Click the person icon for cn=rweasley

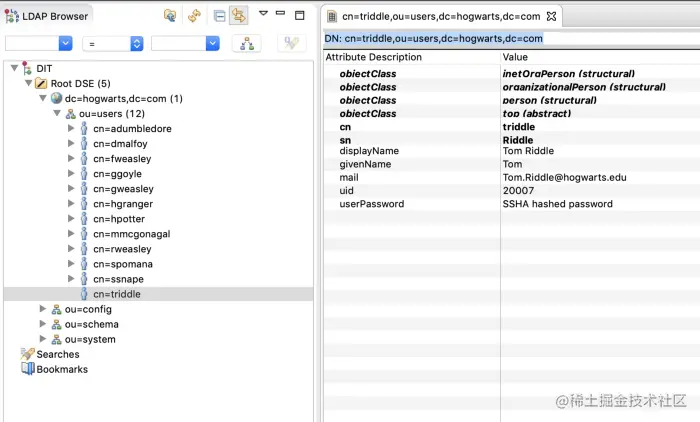tap(84, 249)
